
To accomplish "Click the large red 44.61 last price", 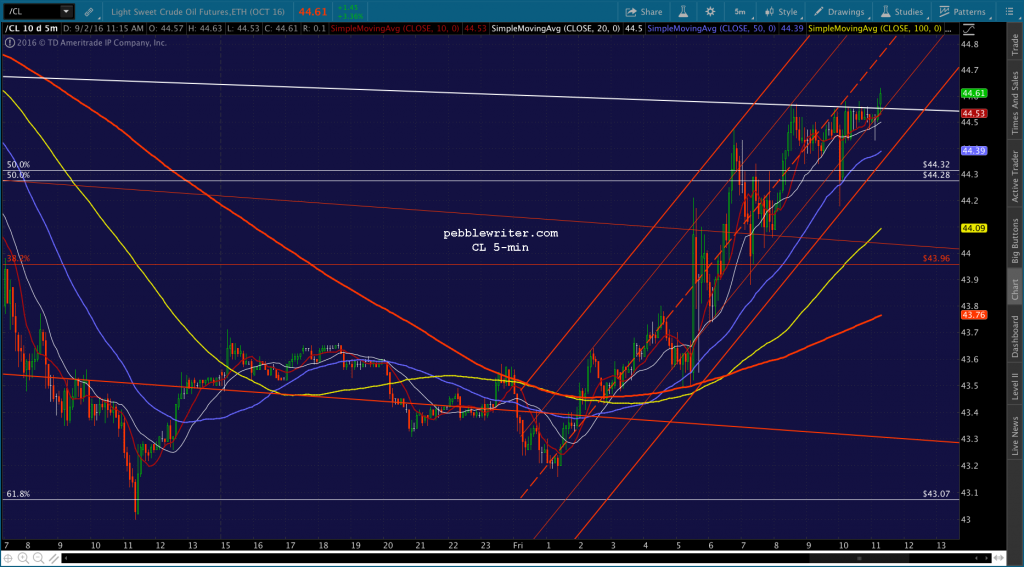I will coord(314,11).
